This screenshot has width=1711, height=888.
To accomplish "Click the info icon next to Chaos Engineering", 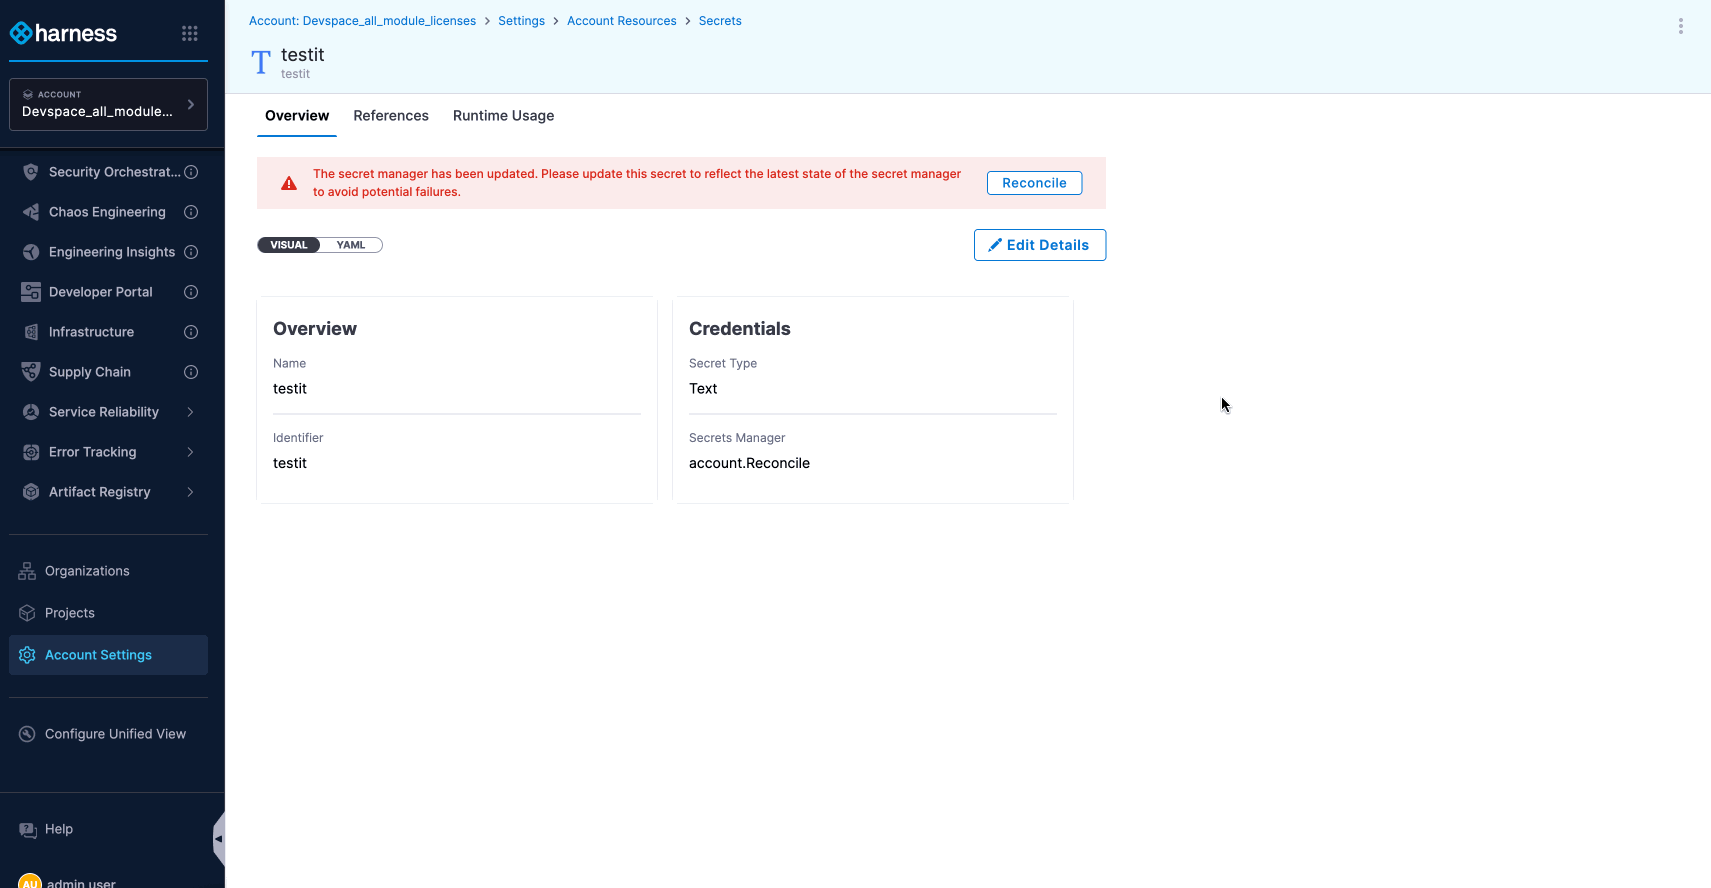I will click(191, 212).
